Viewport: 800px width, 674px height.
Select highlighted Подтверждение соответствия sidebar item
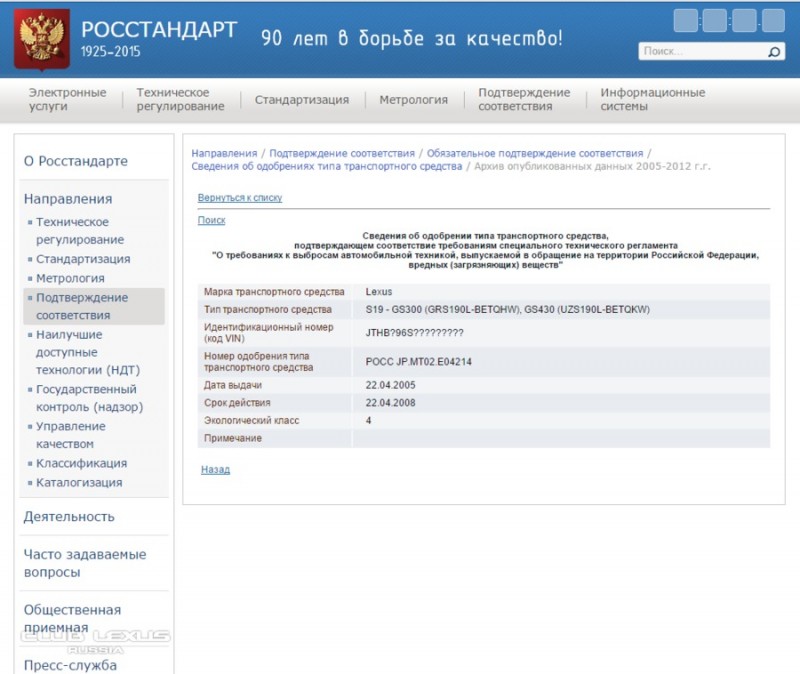(94, 306)
